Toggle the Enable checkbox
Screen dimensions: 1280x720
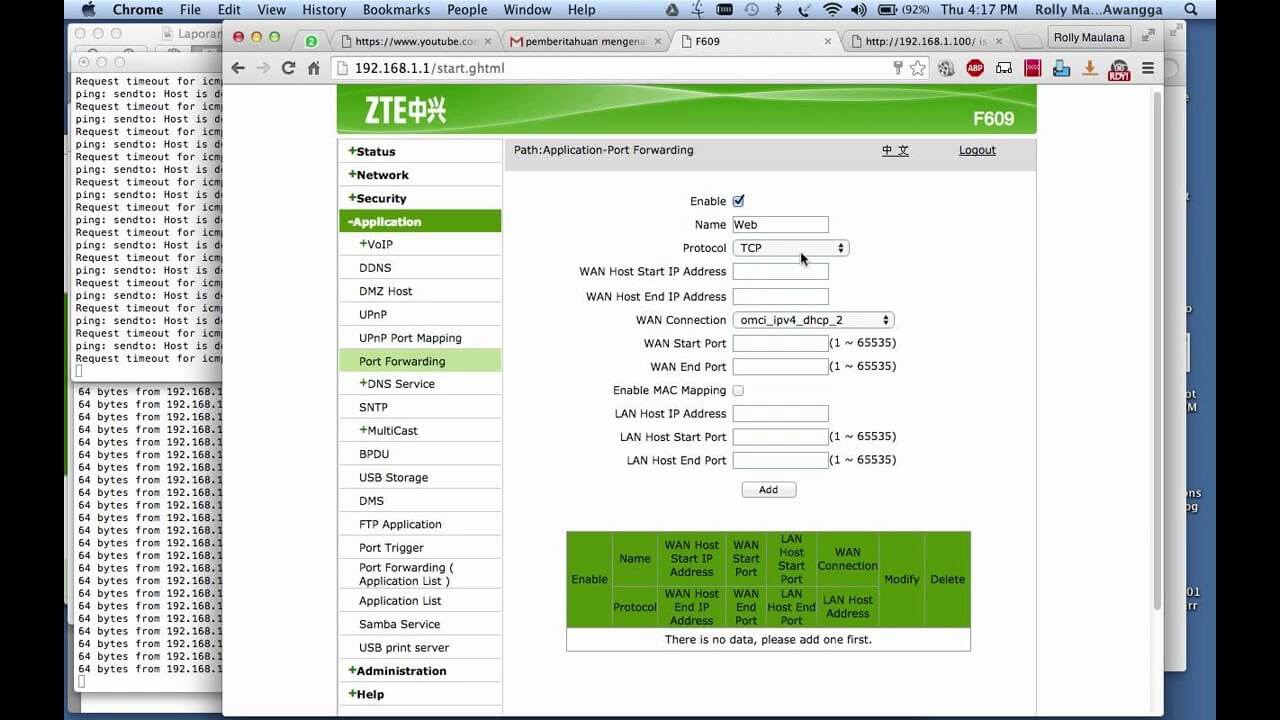(x=738, y=201)
